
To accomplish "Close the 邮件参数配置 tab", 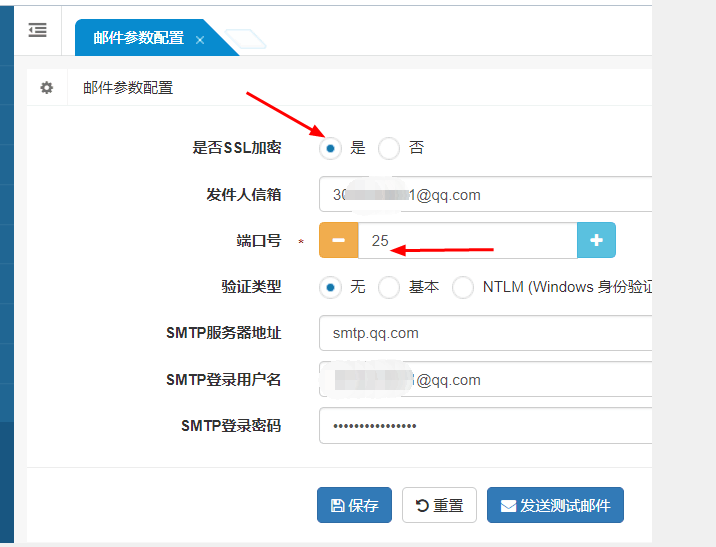I will [x=200, y=39].
